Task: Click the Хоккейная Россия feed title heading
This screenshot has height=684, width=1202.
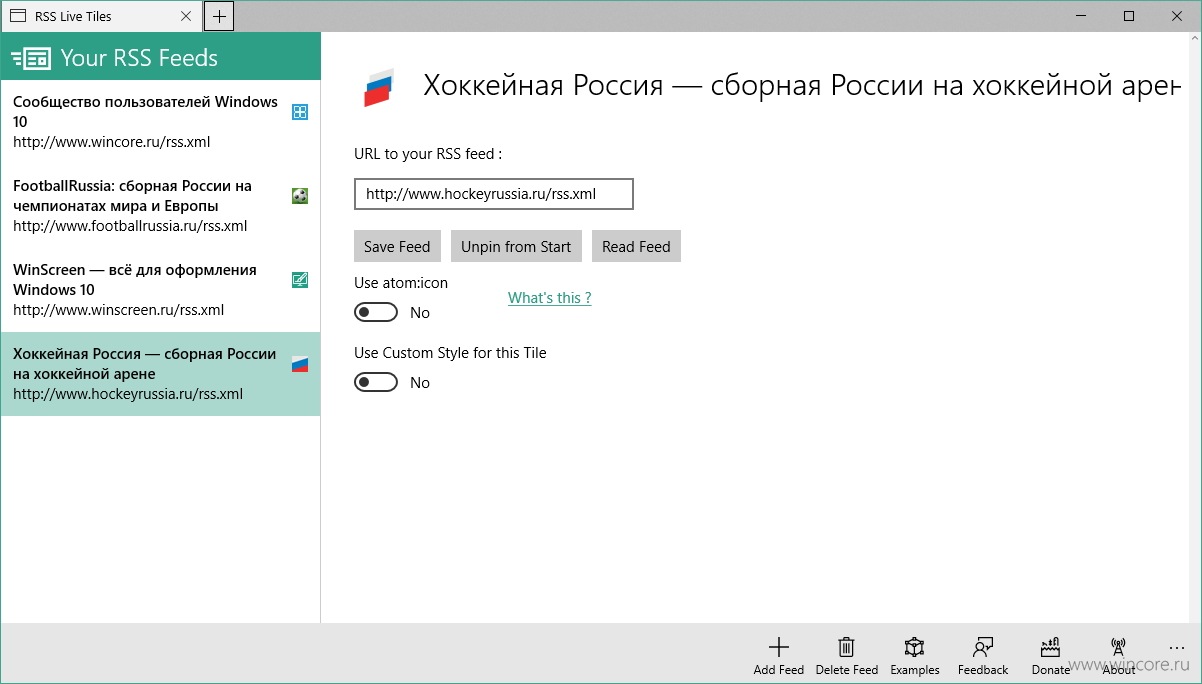Action: (x=803, y=86)
